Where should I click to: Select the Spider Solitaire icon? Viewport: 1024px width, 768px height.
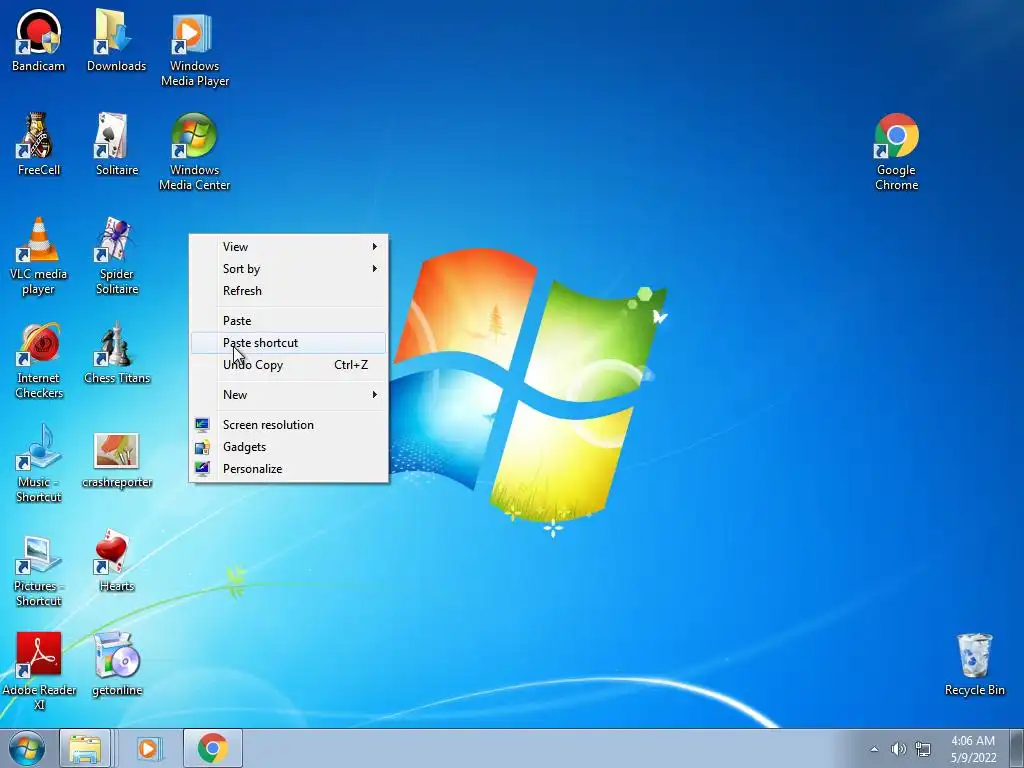tap(116, 256)
